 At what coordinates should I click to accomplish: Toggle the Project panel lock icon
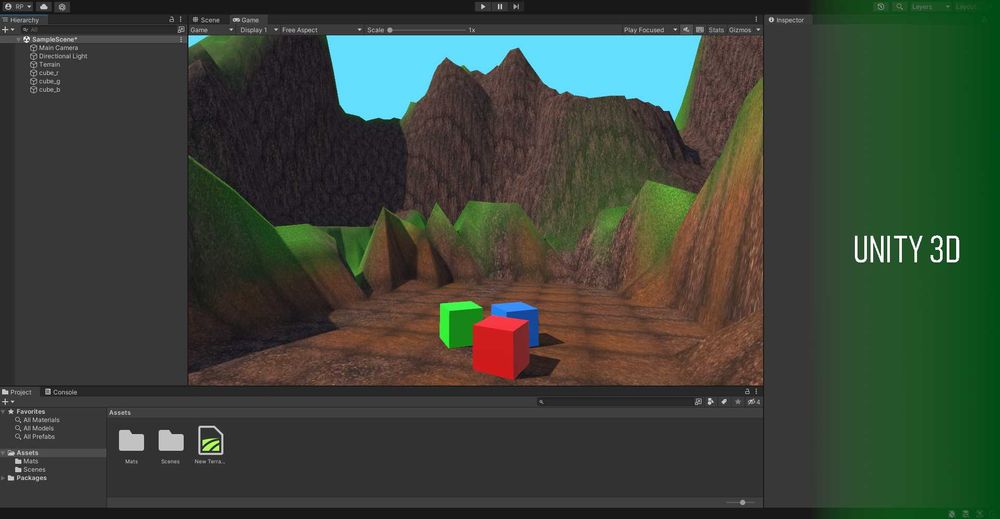click(747, 391)
